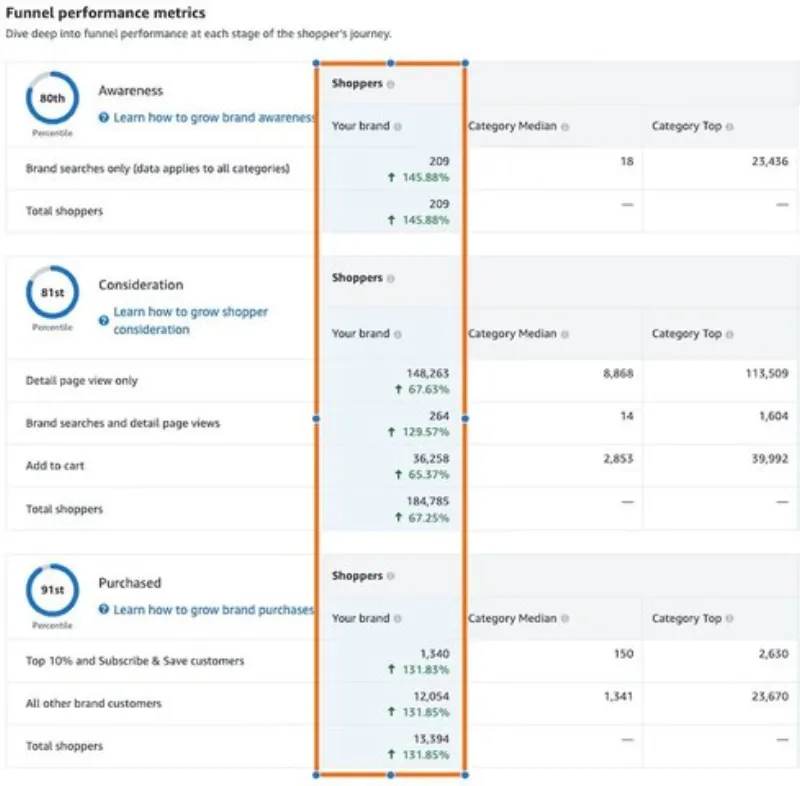The width and height of the screenshot is (800, 786).
Task: Click the question mark beside brand awareness link
Action: (x=103, y=117)
